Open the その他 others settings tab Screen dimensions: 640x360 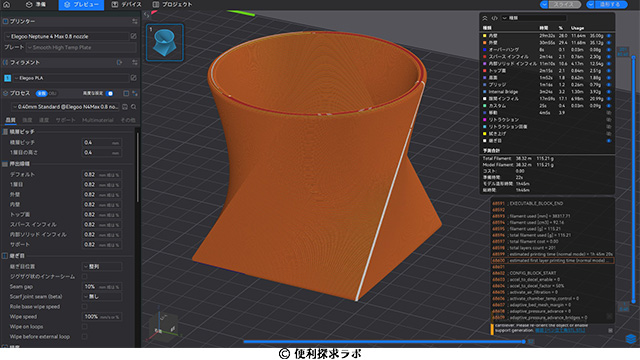click(128, 120)
